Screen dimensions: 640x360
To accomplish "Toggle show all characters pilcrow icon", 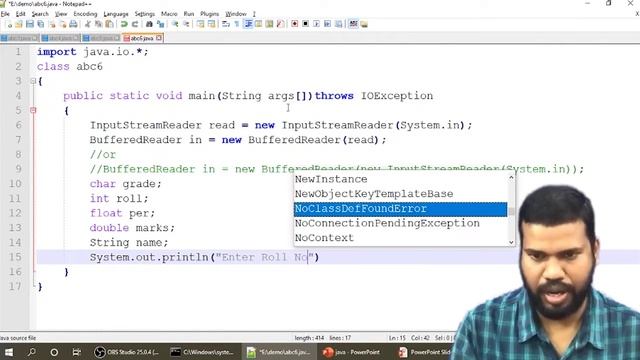I will pyautogui.click(x=237, y=24).
